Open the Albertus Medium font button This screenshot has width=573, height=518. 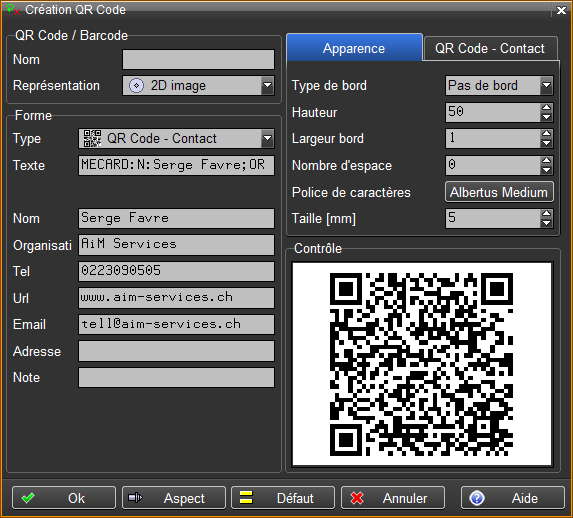click(499, 192)
